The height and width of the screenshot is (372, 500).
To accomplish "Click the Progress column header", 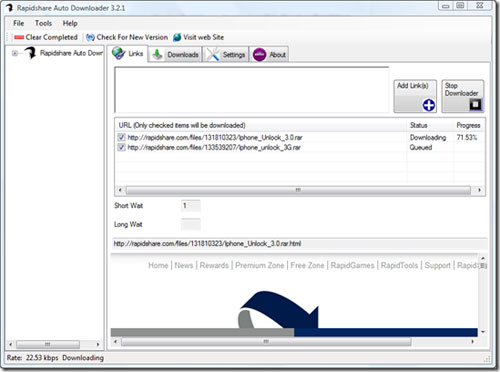I will click(468, 125).
